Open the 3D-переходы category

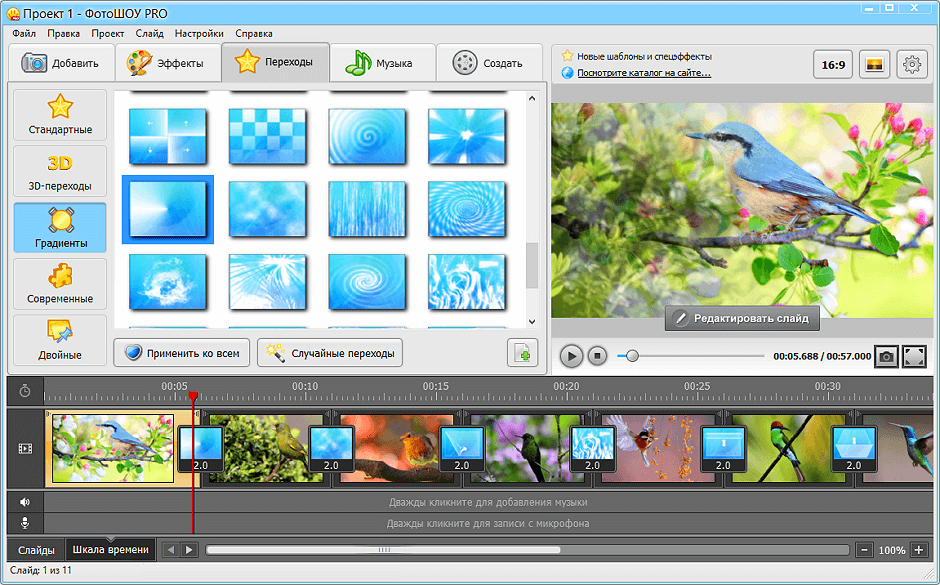point(60,171)
